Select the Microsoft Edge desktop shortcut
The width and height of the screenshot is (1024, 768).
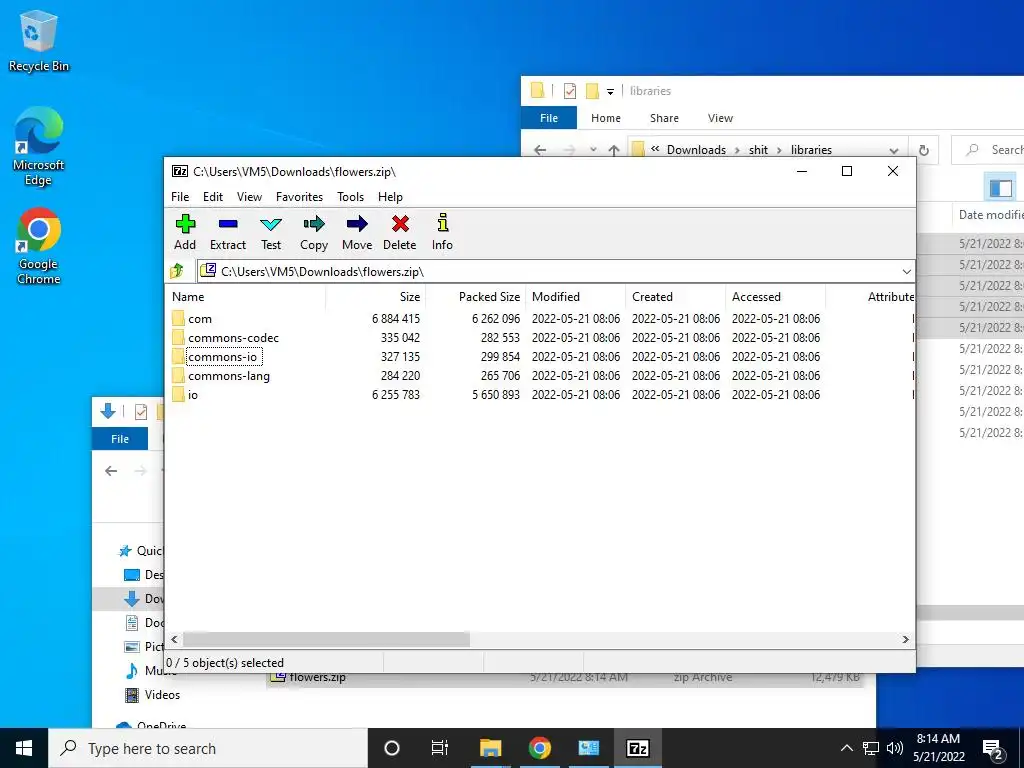pos(39,146)
